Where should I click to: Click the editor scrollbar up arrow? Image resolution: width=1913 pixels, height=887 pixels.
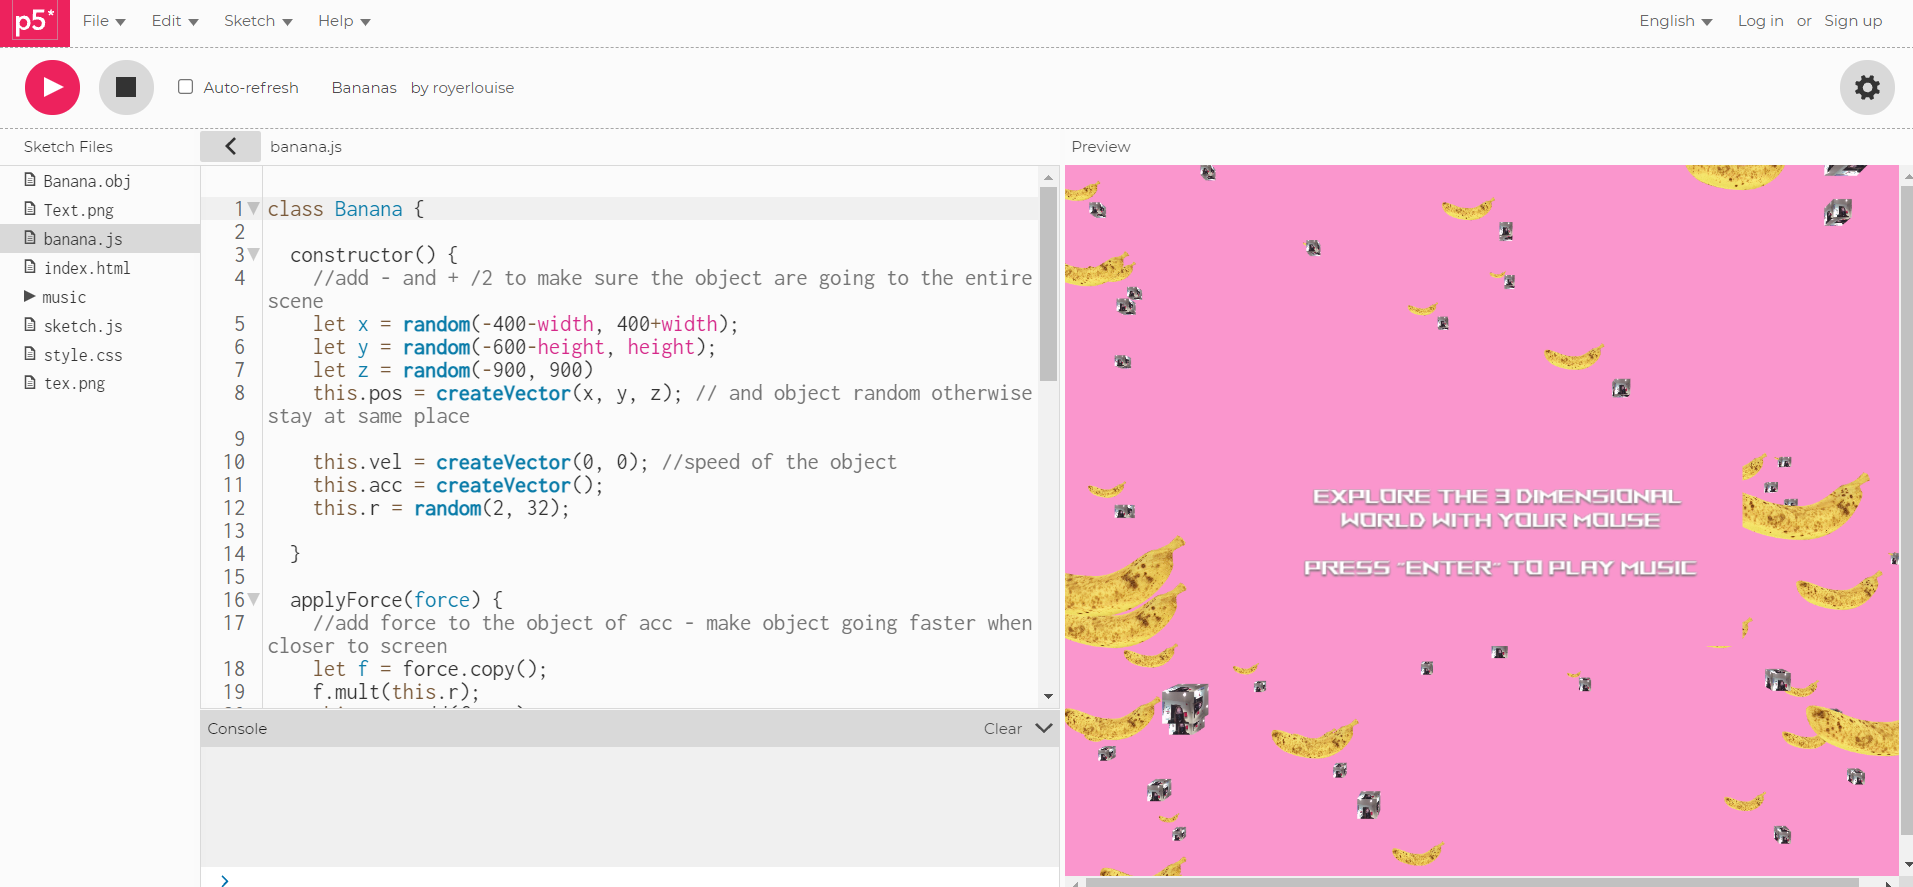coord(1048,177)
